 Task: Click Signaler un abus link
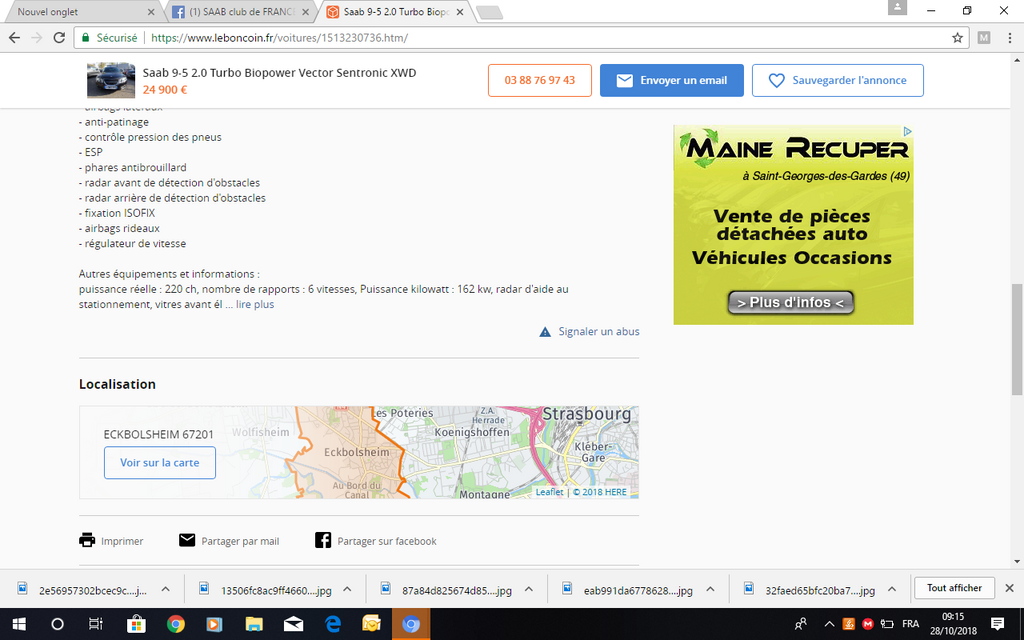(599, 332)
